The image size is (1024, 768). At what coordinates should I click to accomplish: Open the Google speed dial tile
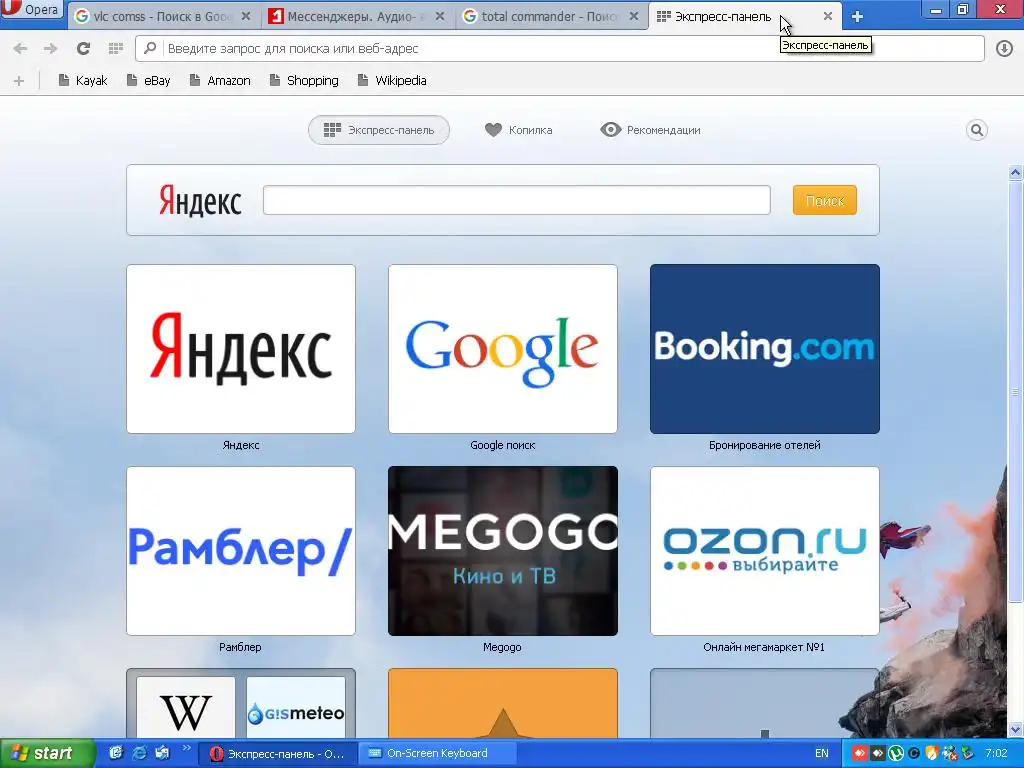pos(503,349)
